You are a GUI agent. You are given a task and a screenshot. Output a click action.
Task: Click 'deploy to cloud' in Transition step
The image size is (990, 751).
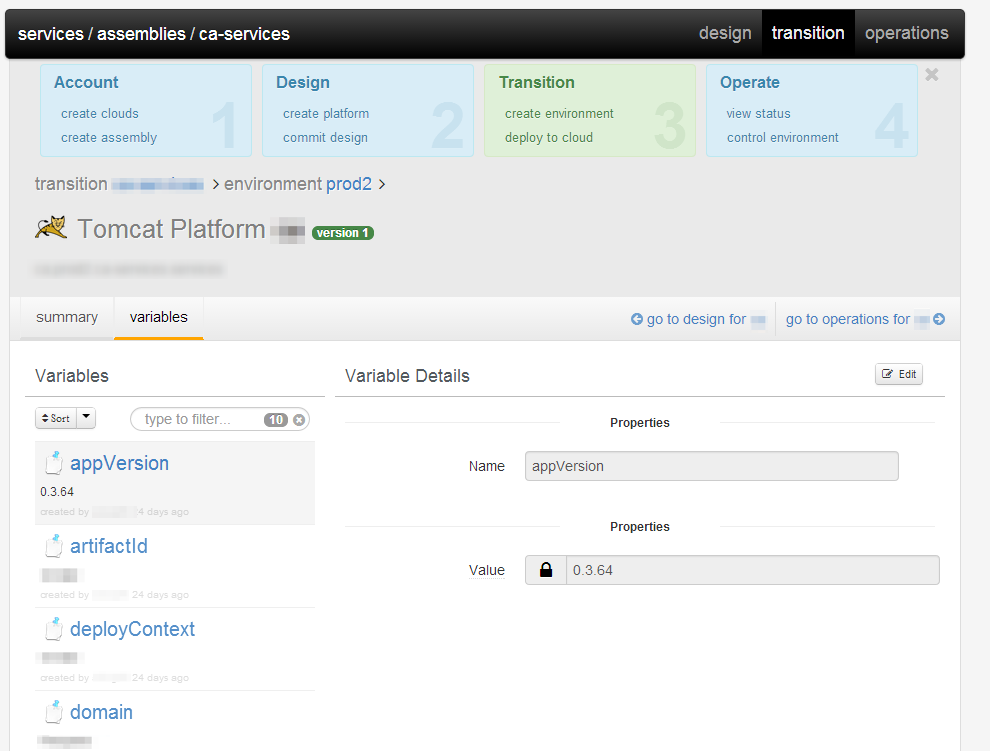[548, 138]
